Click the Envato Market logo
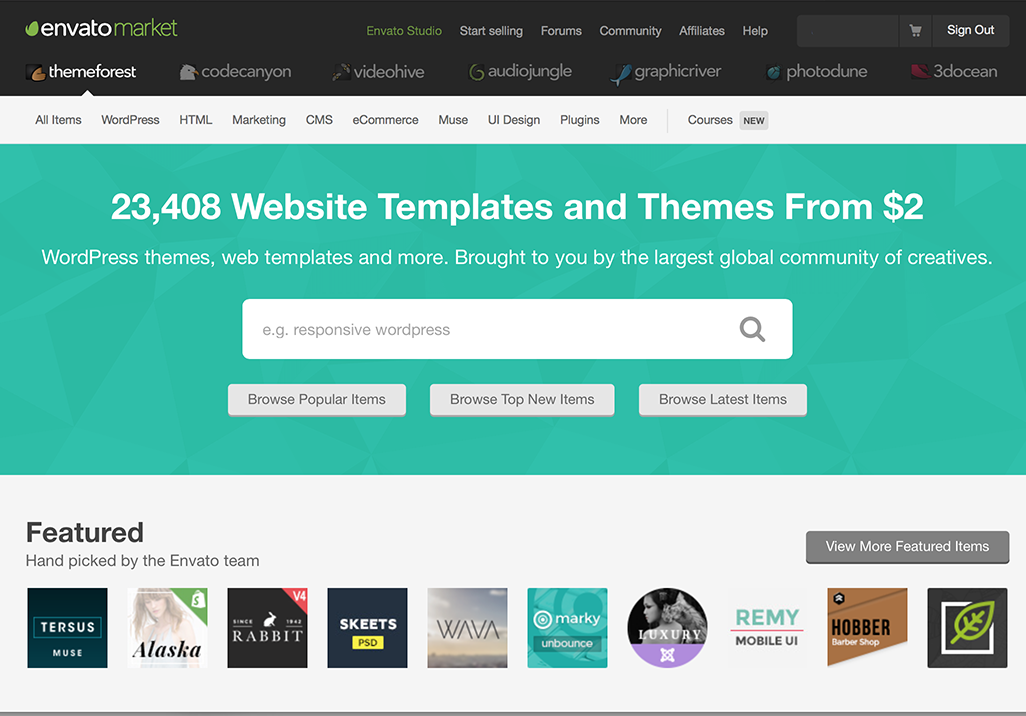This screenshot has width=1026, height=716. click(101, 28)
